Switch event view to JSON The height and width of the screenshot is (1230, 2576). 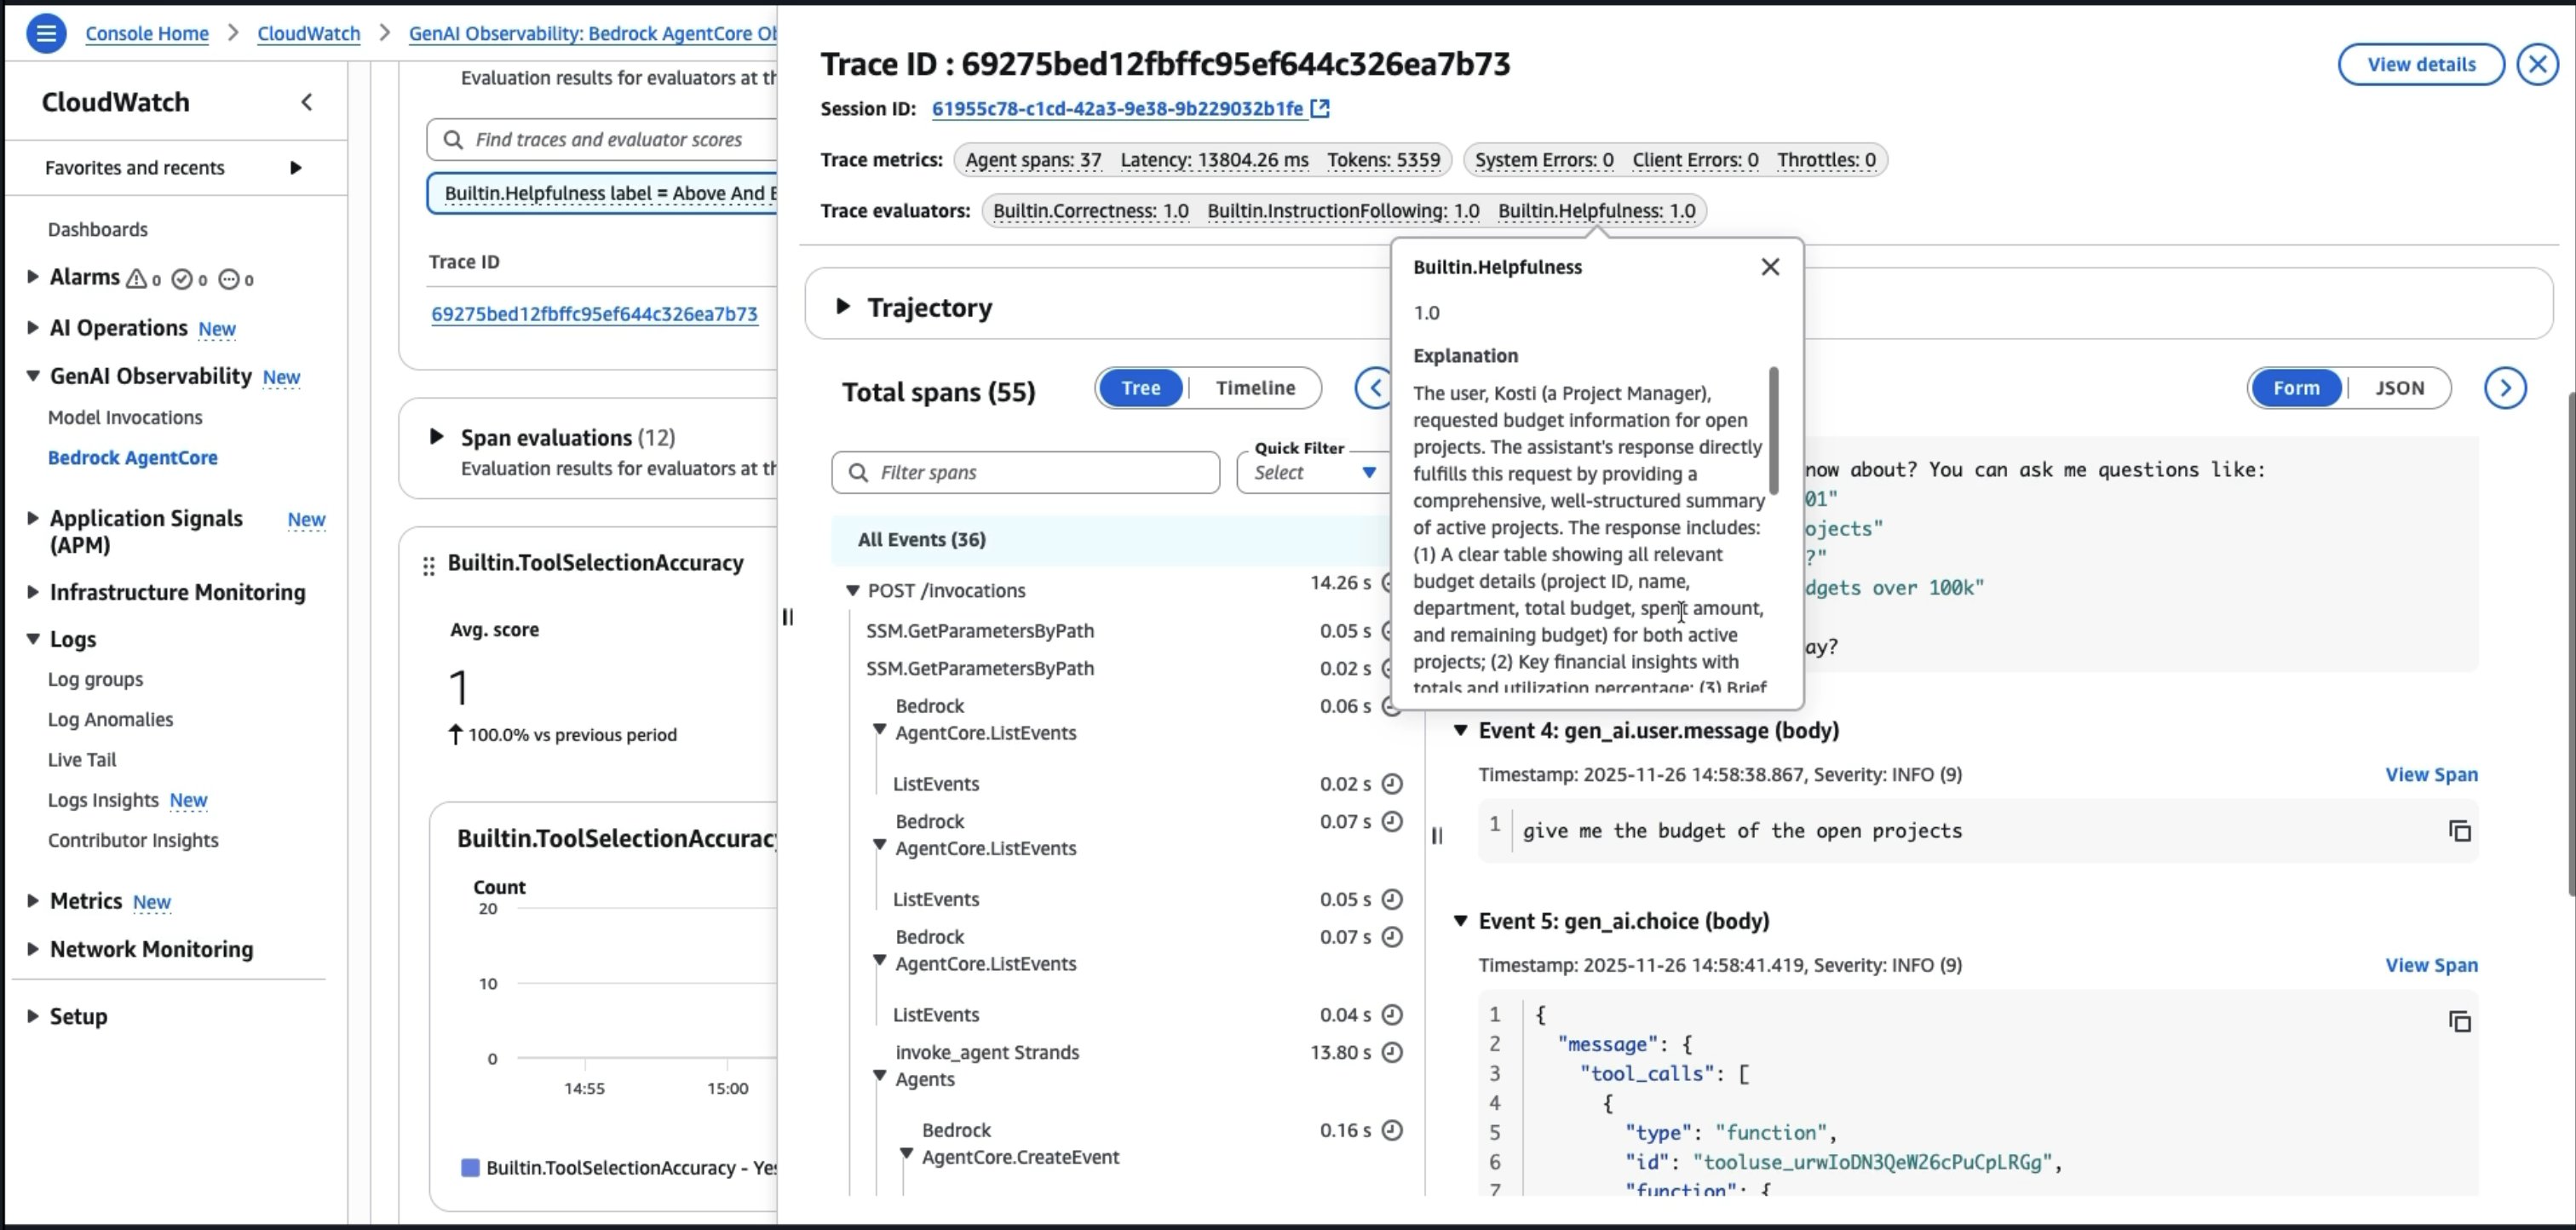(x=2399, y=388)
